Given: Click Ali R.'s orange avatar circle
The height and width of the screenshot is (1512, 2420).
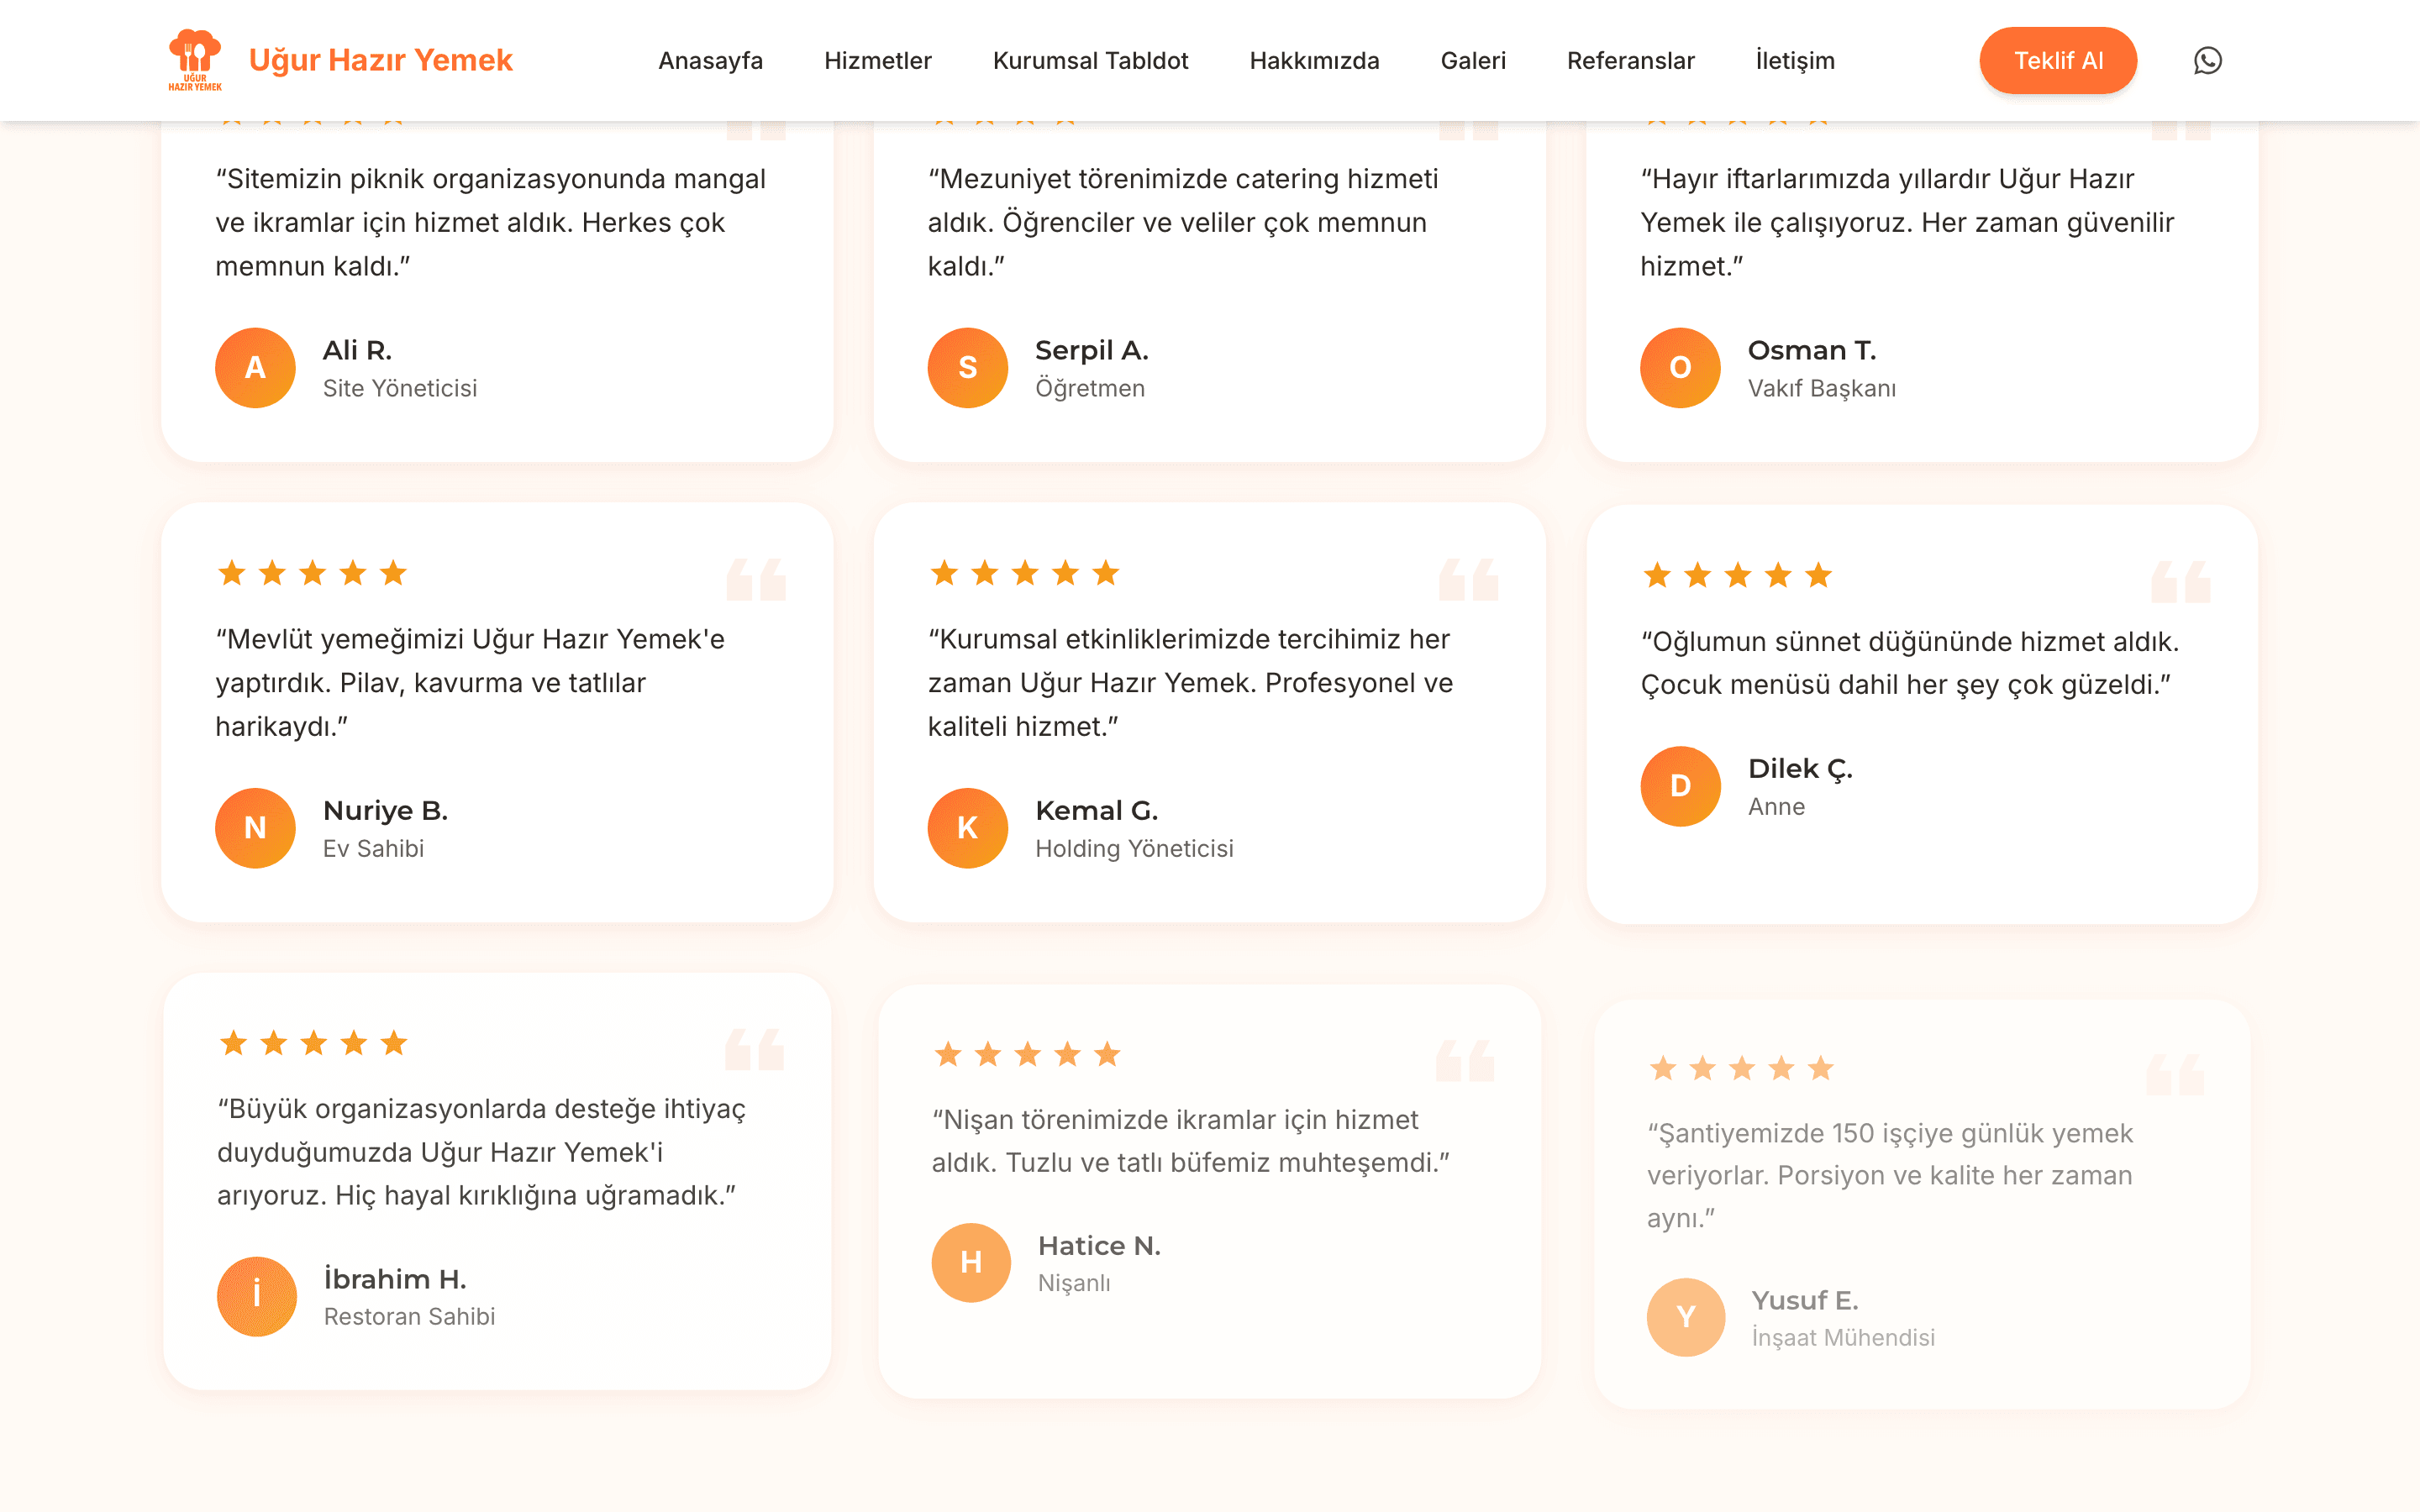Looking at the screenshot, I should click(255, 368).
